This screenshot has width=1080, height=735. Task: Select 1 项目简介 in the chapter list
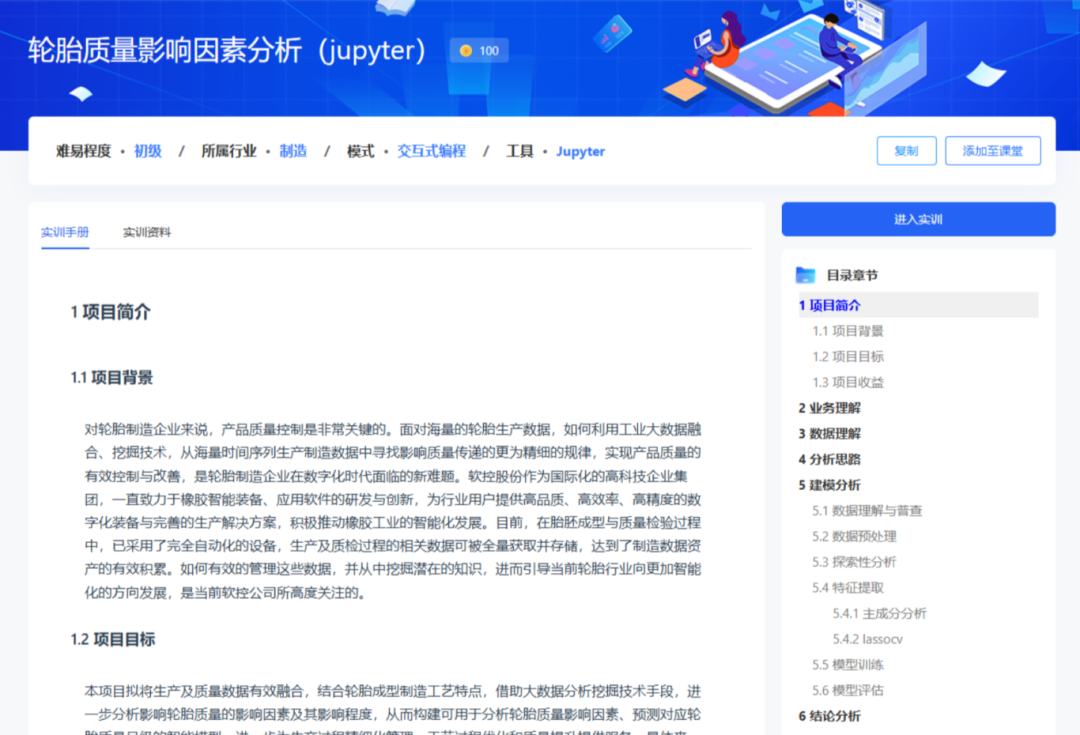pyautogui.click(x=830, y=305)
